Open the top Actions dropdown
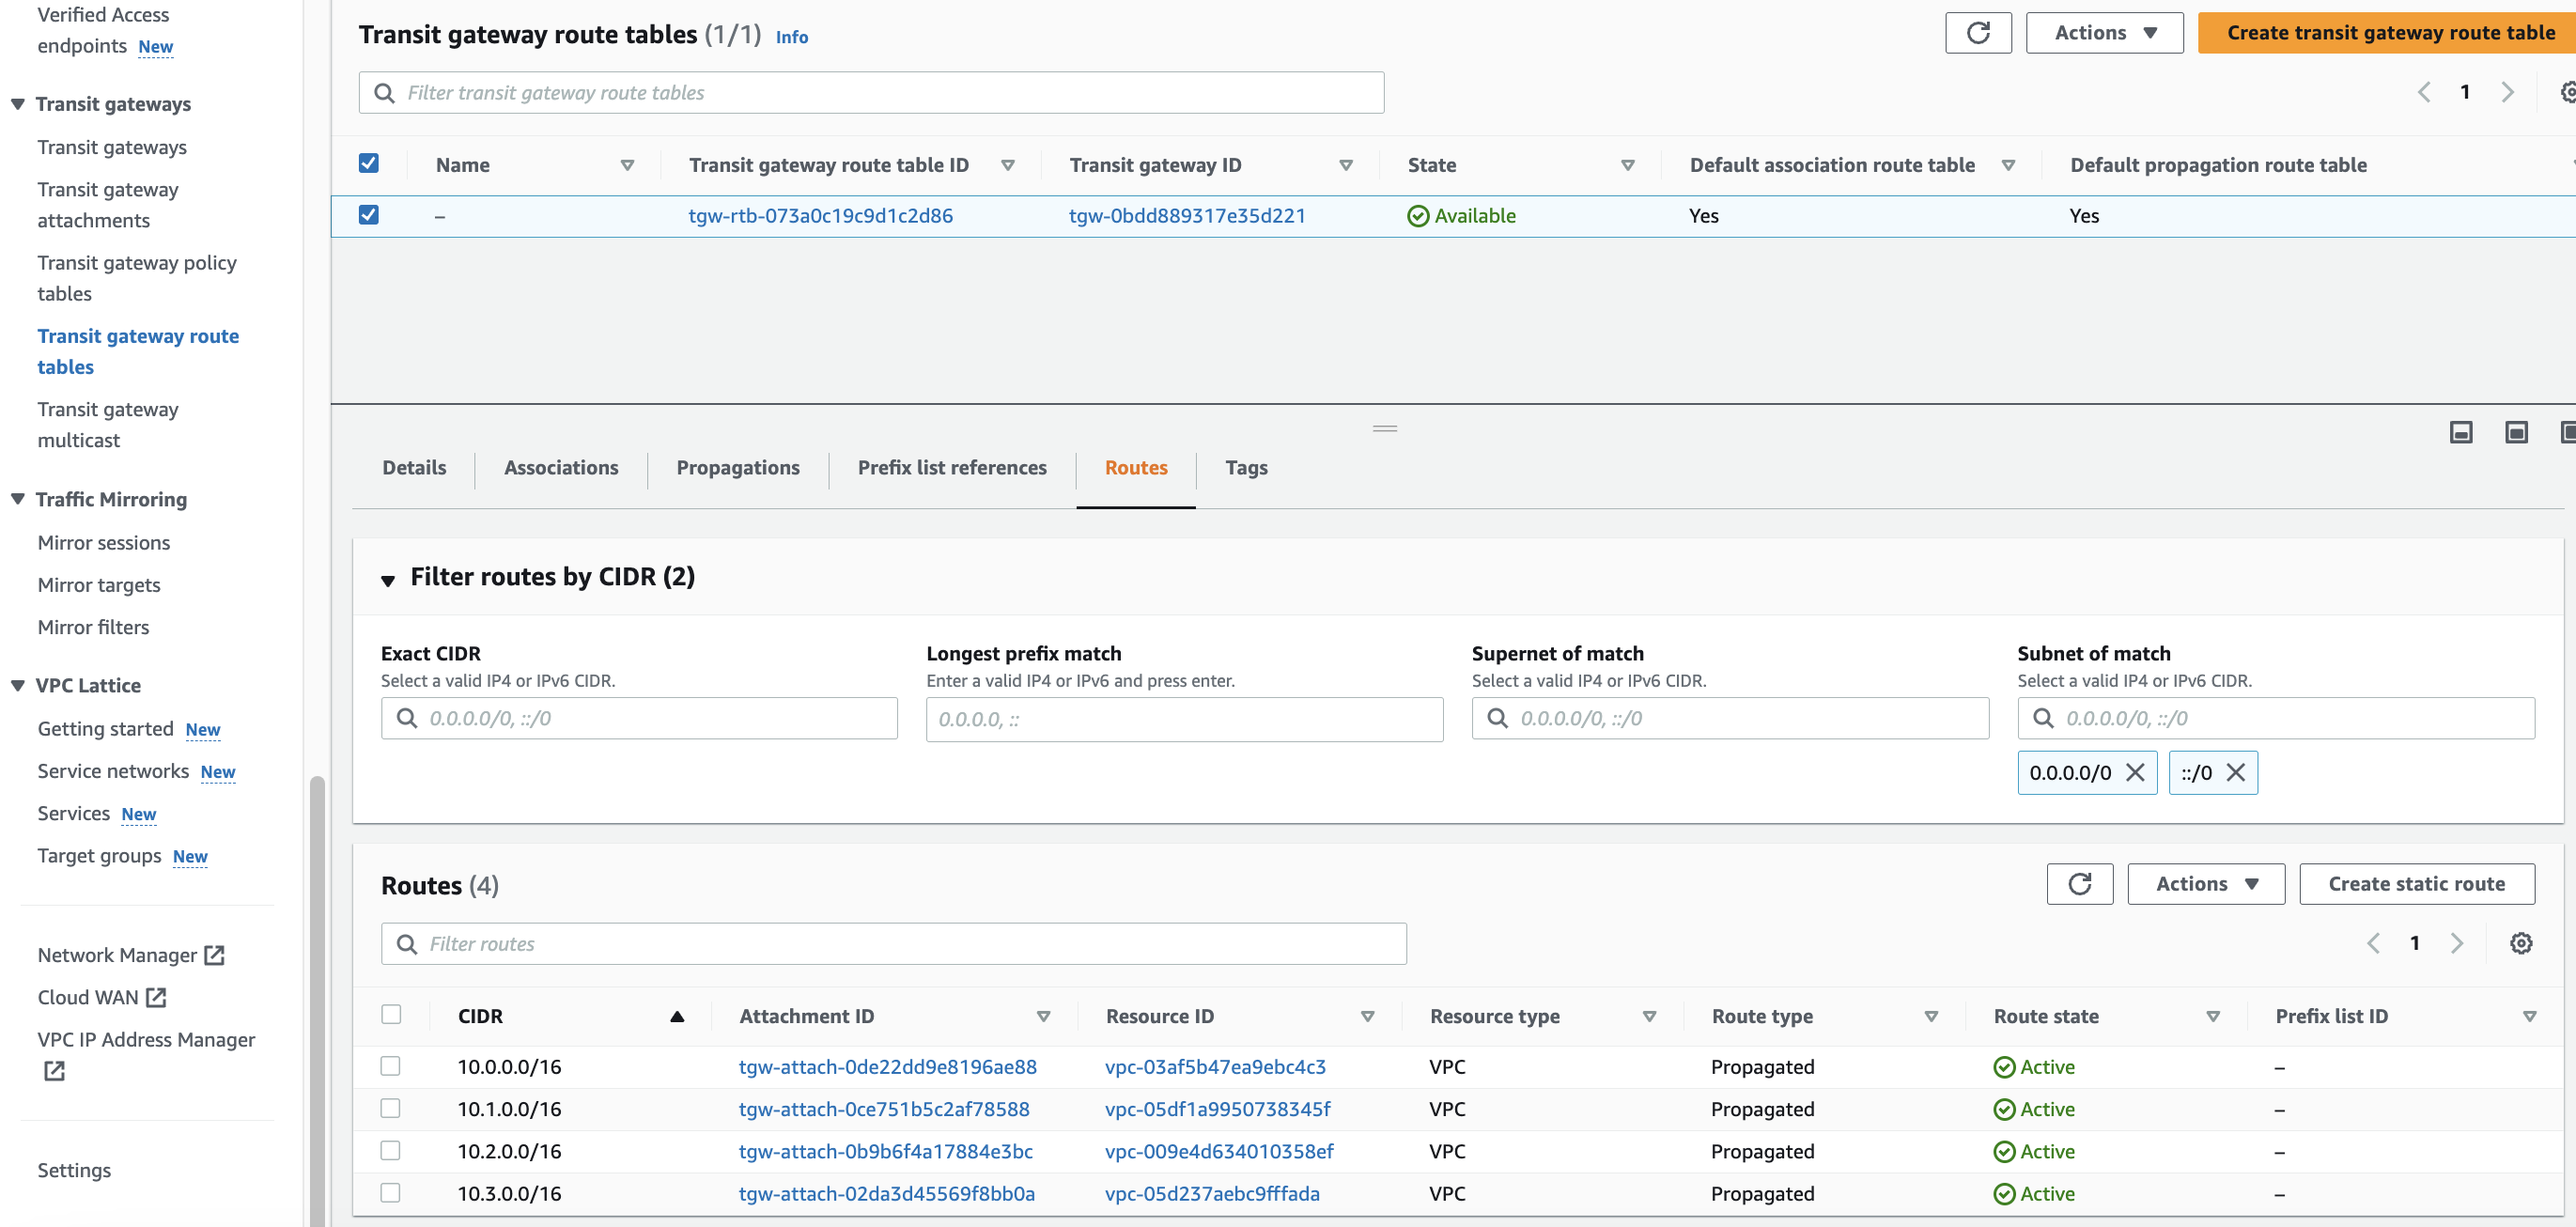Viewport: 2576px width, 1227px height. point(2104,33)
